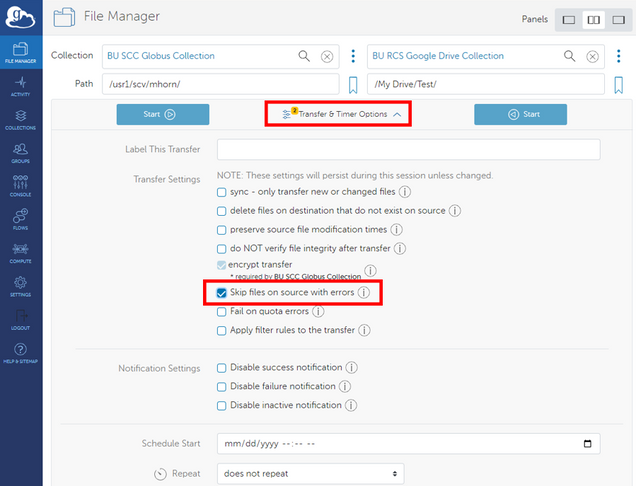The height and width of the screenshot is (486, 636).
Task: Show info for sync option
Action: [x=404, y=192]
